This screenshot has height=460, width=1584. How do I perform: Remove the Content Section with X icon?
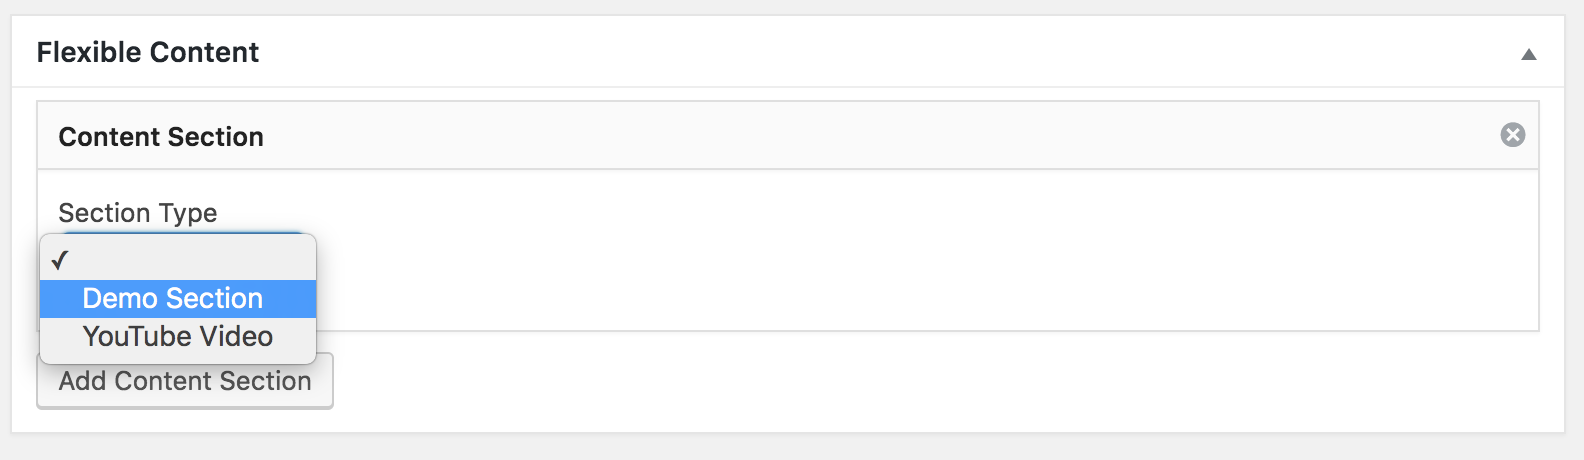(1512, 135)
